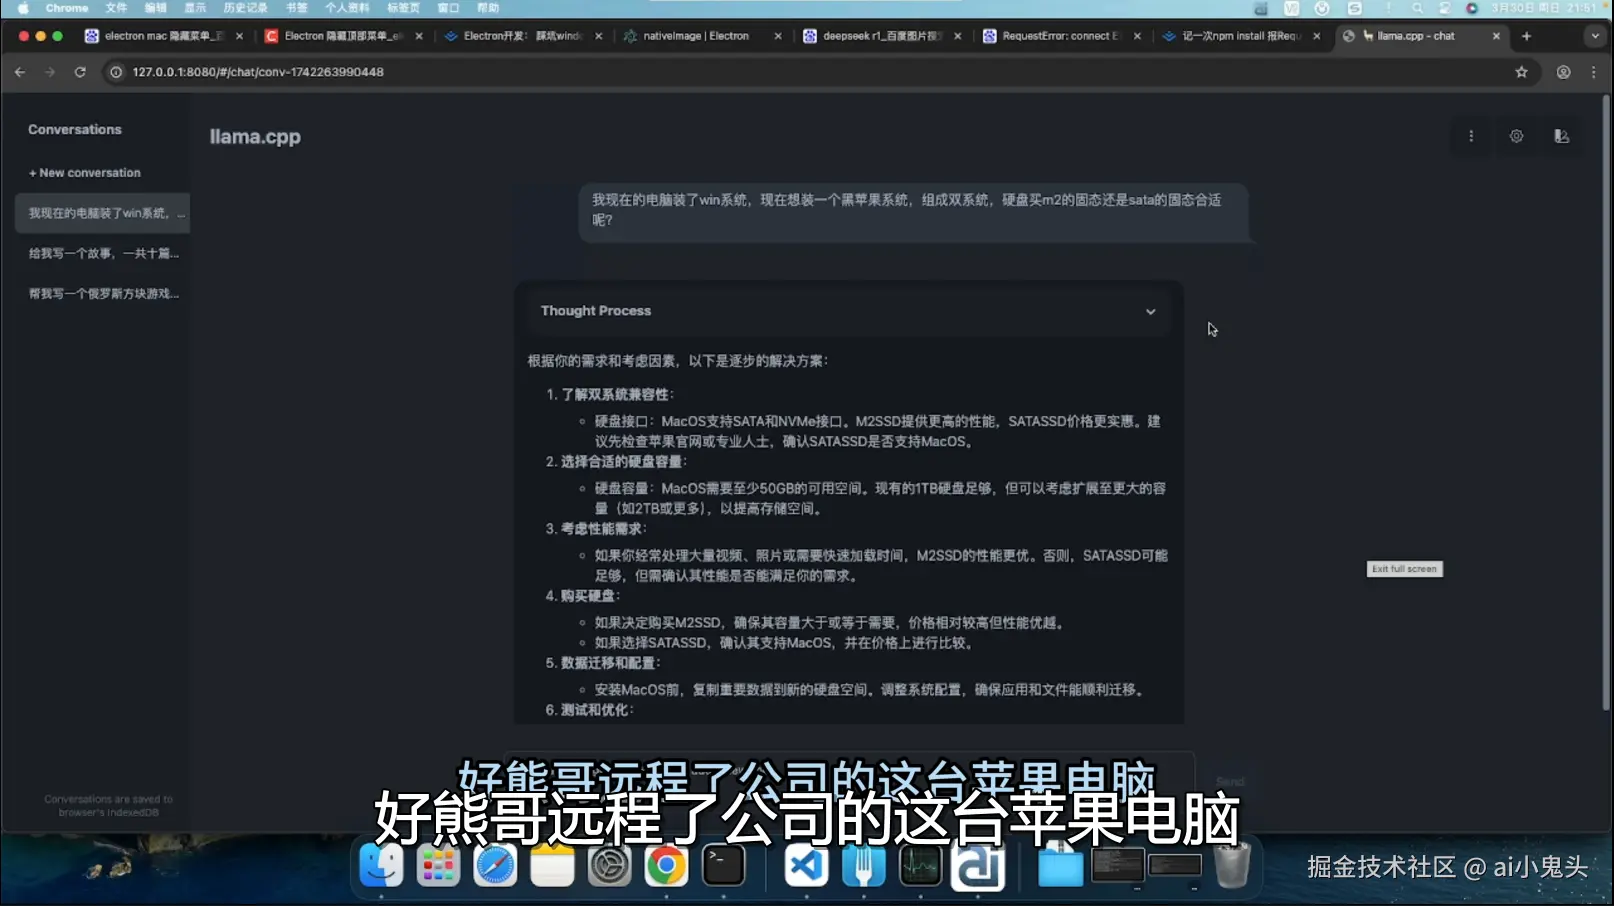Open conversation '我现在的电脑装了win系统'

pos(102,213)
